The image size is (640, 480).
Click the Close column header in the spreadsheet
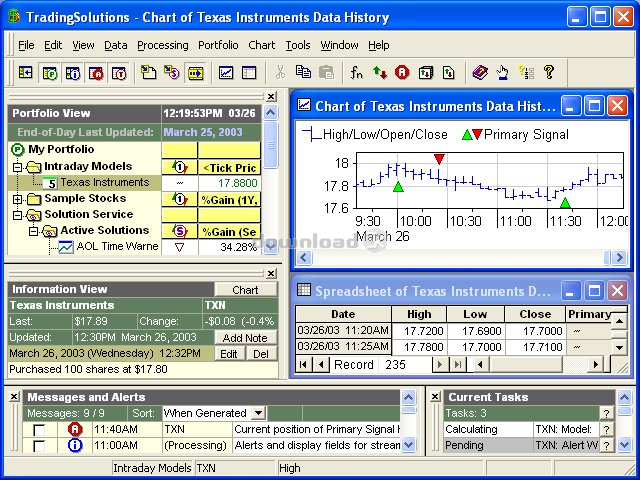(x=535, y=314)
